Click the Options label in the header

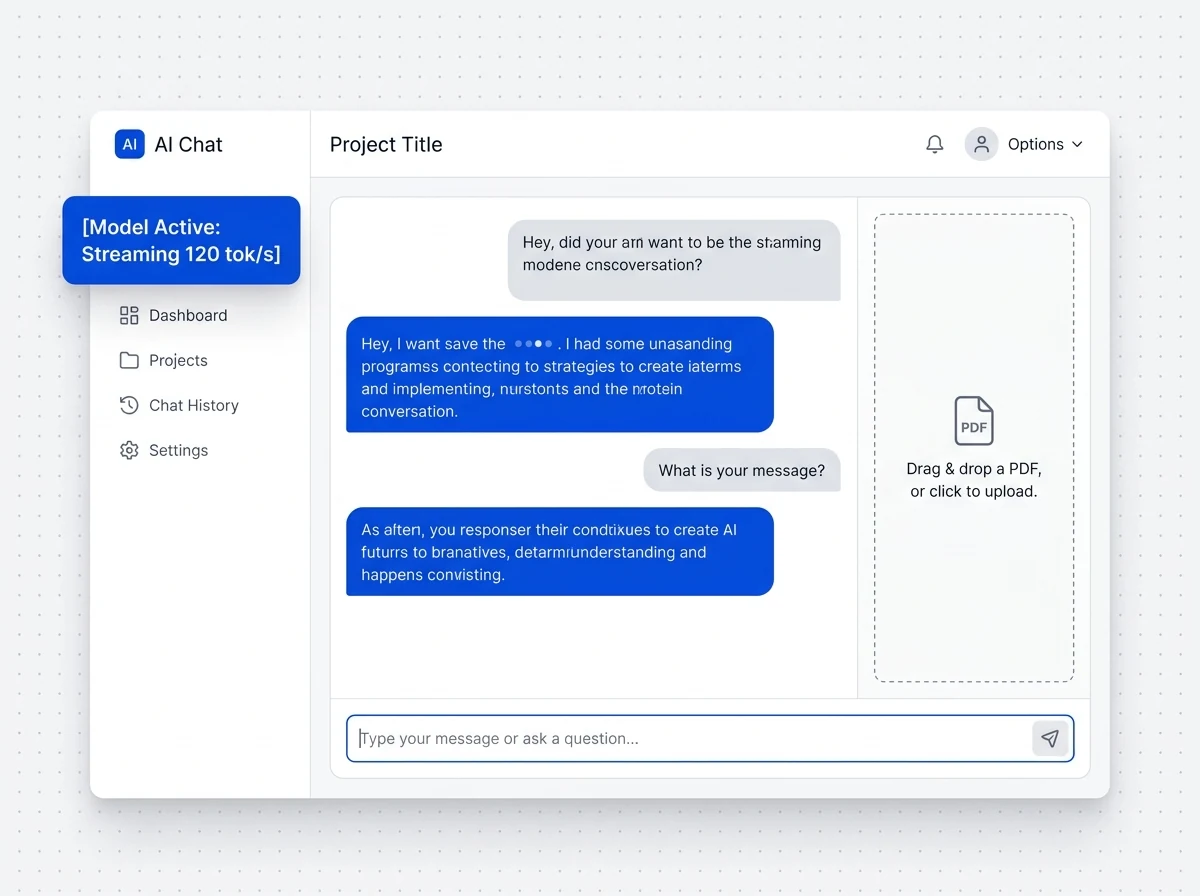point(1035,144)
